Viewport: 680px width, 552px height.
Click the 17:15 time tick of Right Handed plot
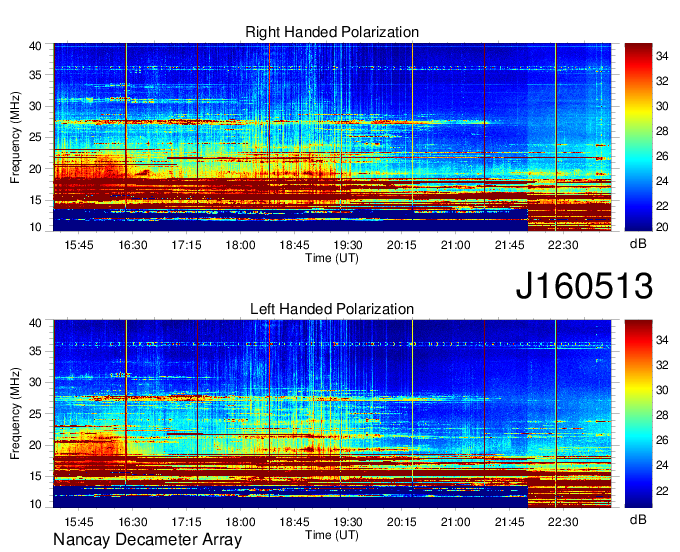(186, 245)
